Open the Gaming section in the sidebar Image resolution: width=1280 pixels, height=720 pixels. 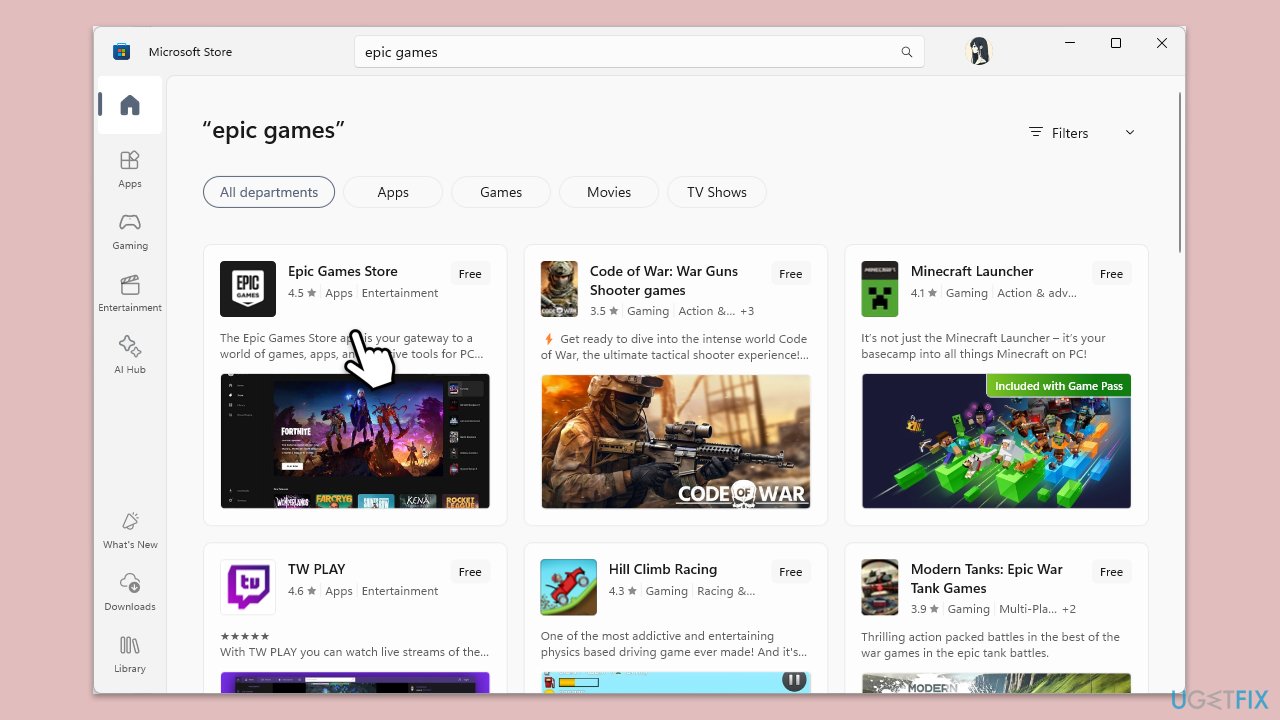pos(129,230)
